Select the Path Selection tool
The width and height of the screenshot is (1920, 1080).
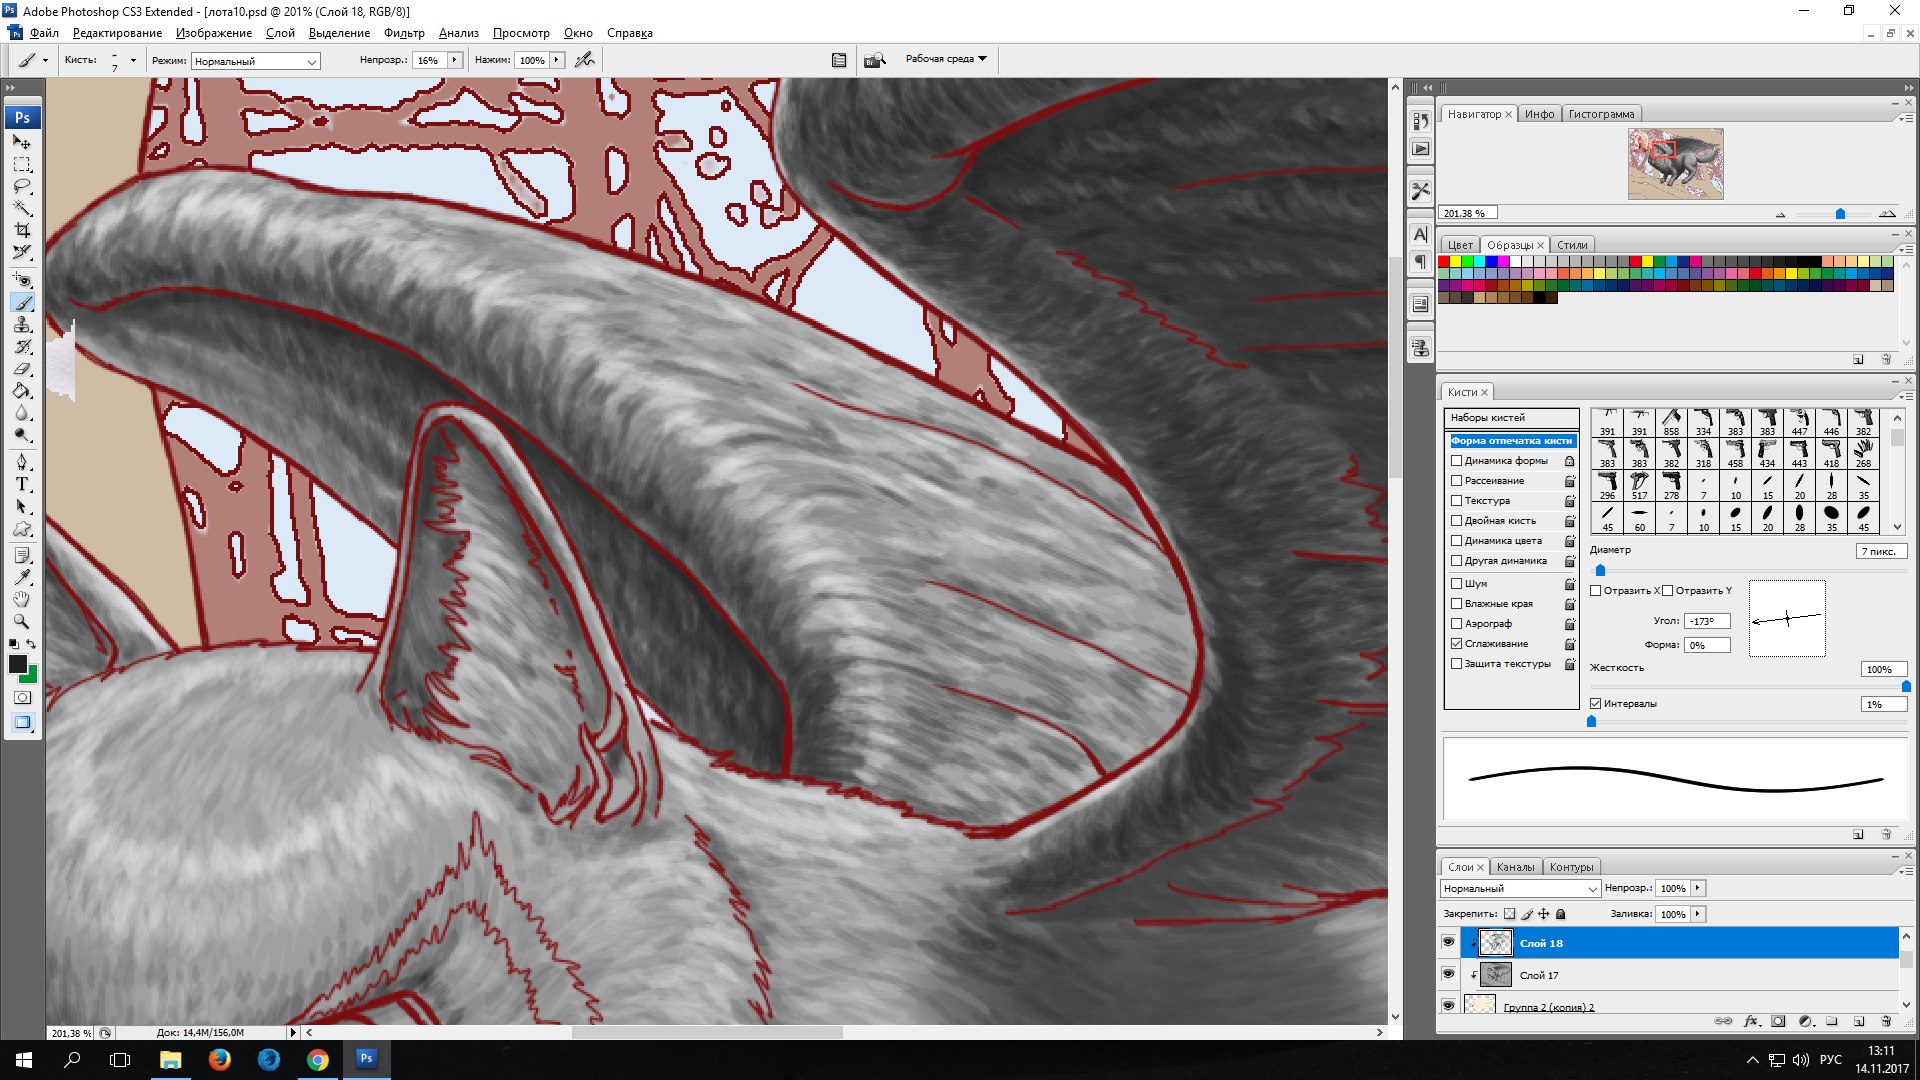(x=22, y=506)
